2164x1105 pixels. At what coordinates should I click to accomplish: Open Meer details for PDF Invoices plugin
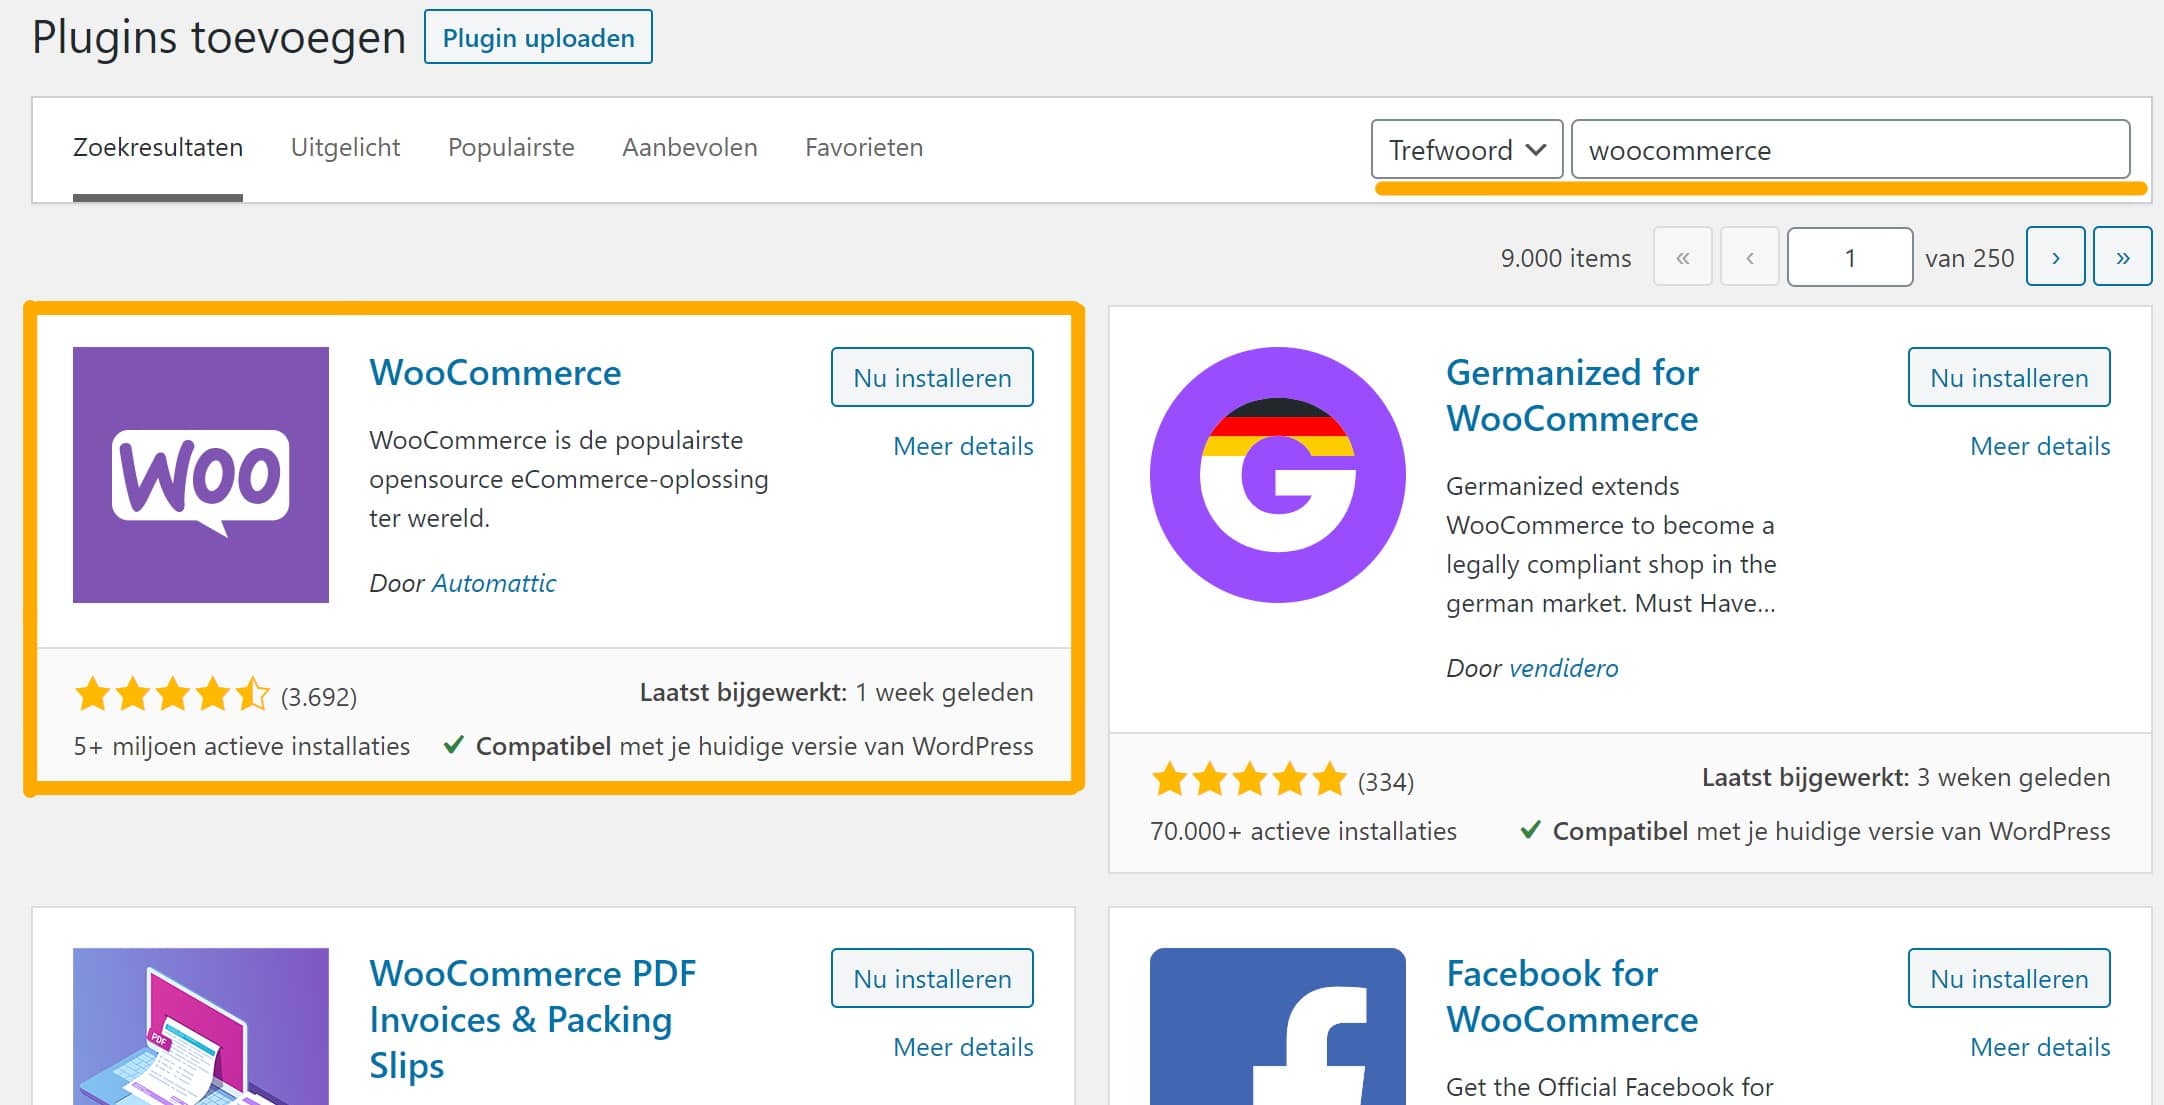(x=963, y=1047)
